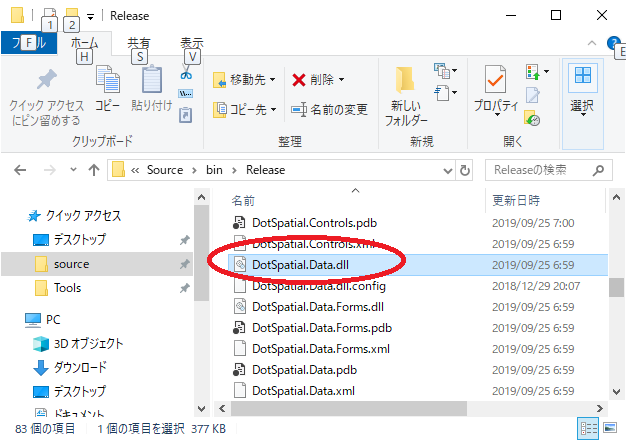The image size is (626, 441).
Task: Click the scissors Cut icon
Action: 186,72
